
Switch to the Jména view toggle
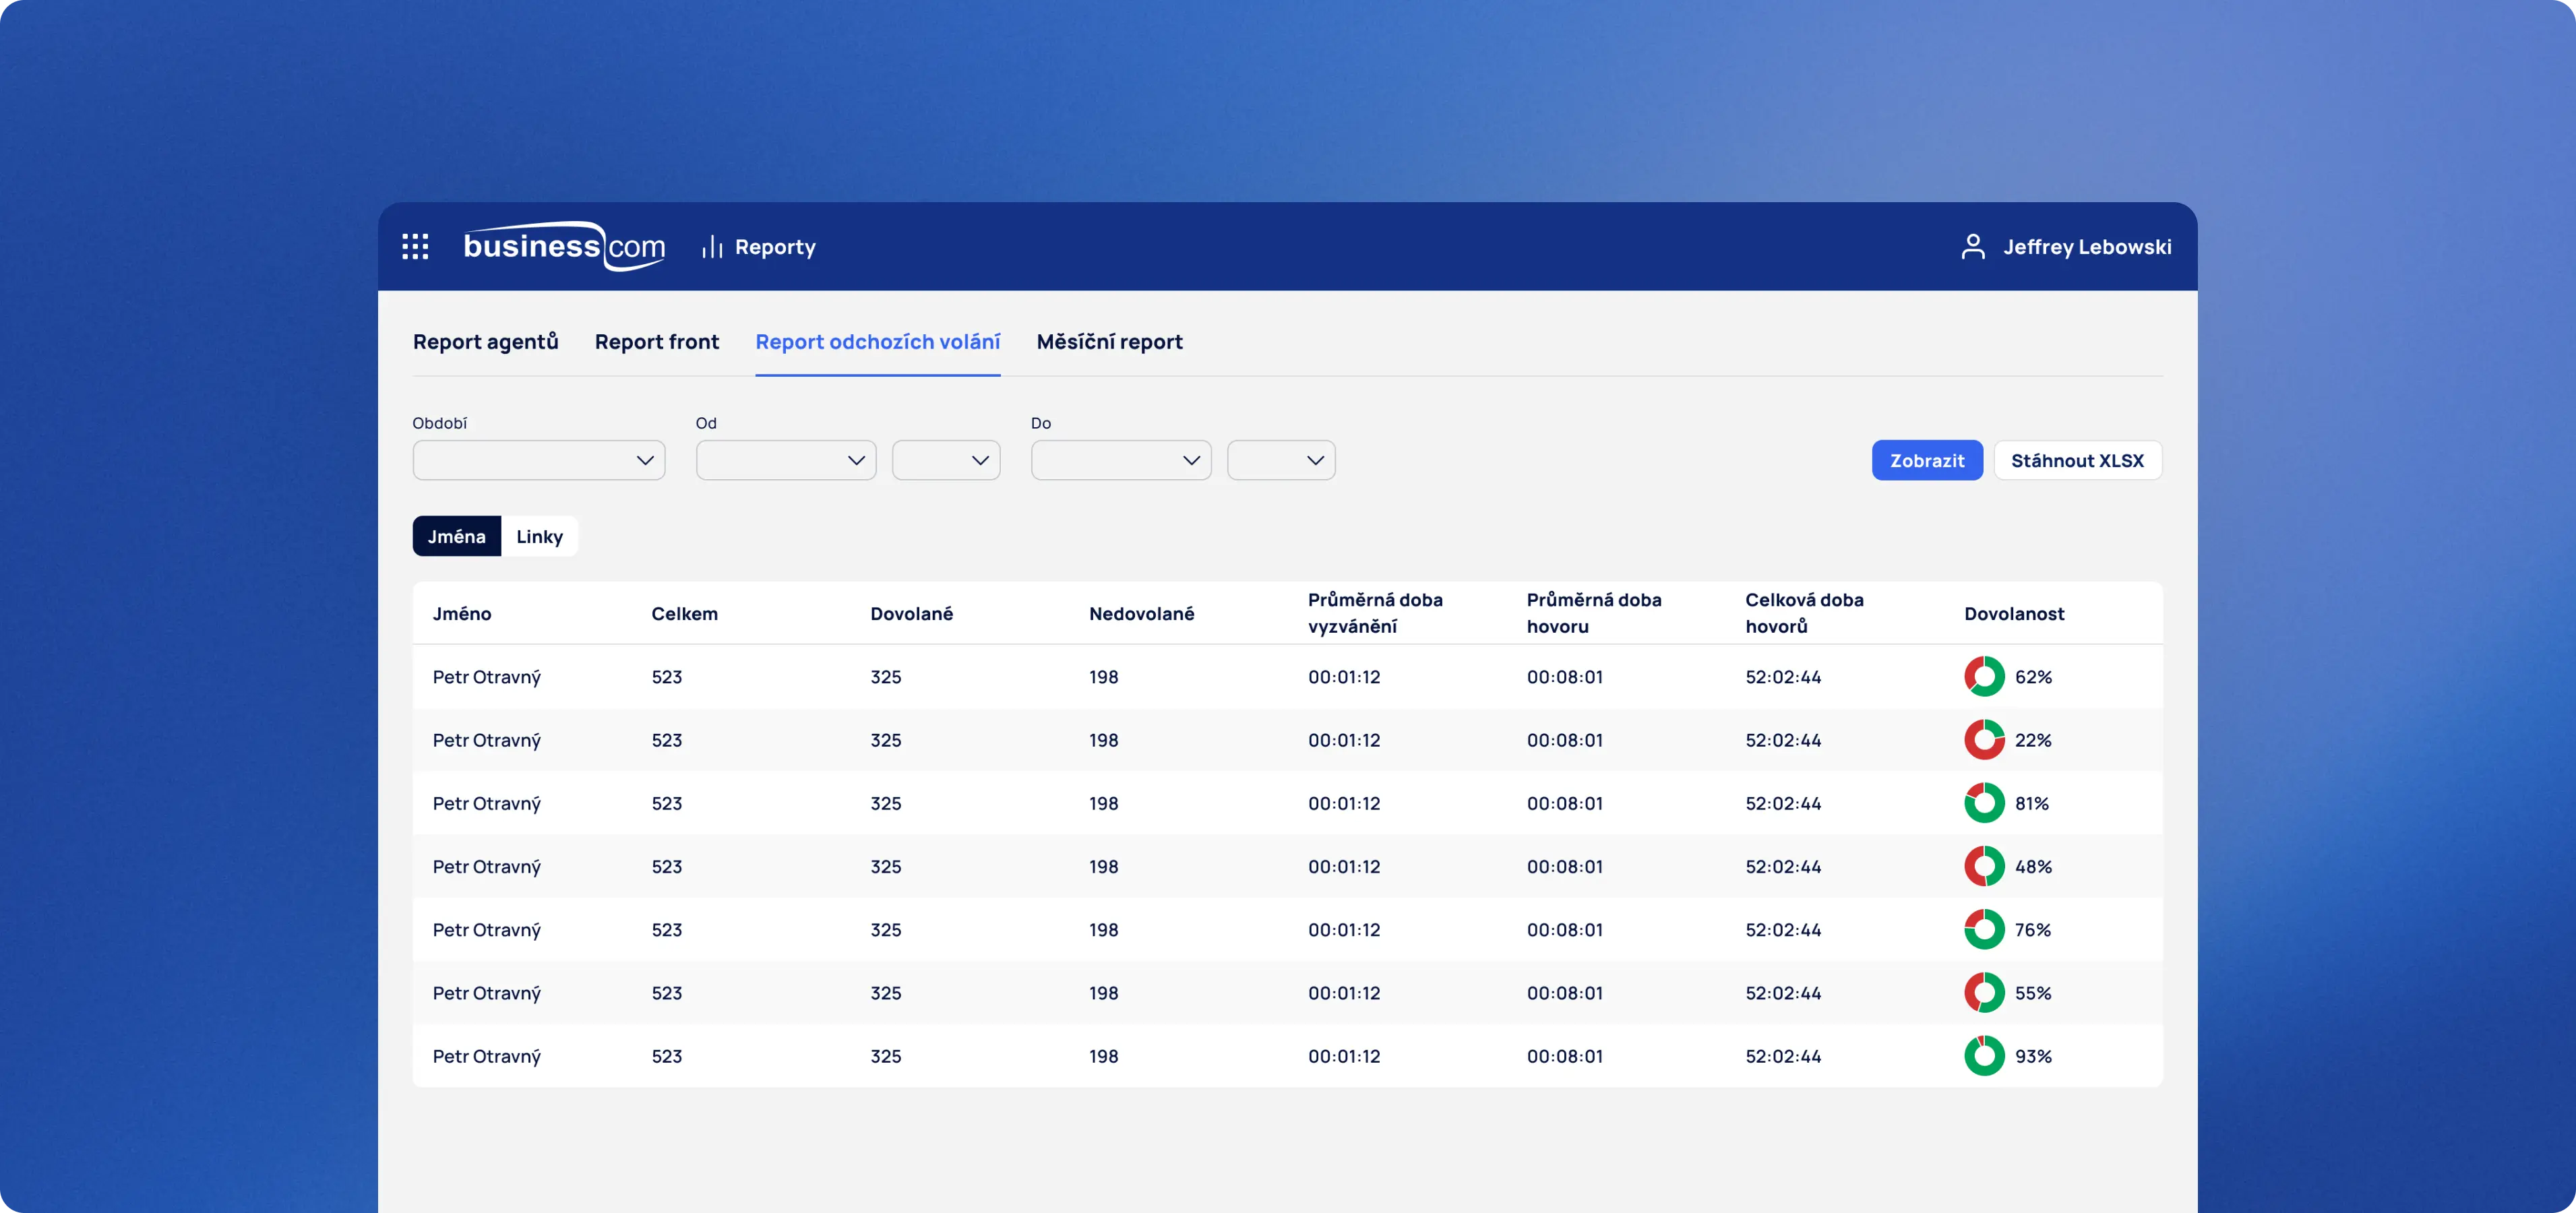pyautogui.click(x=457, y=536)
